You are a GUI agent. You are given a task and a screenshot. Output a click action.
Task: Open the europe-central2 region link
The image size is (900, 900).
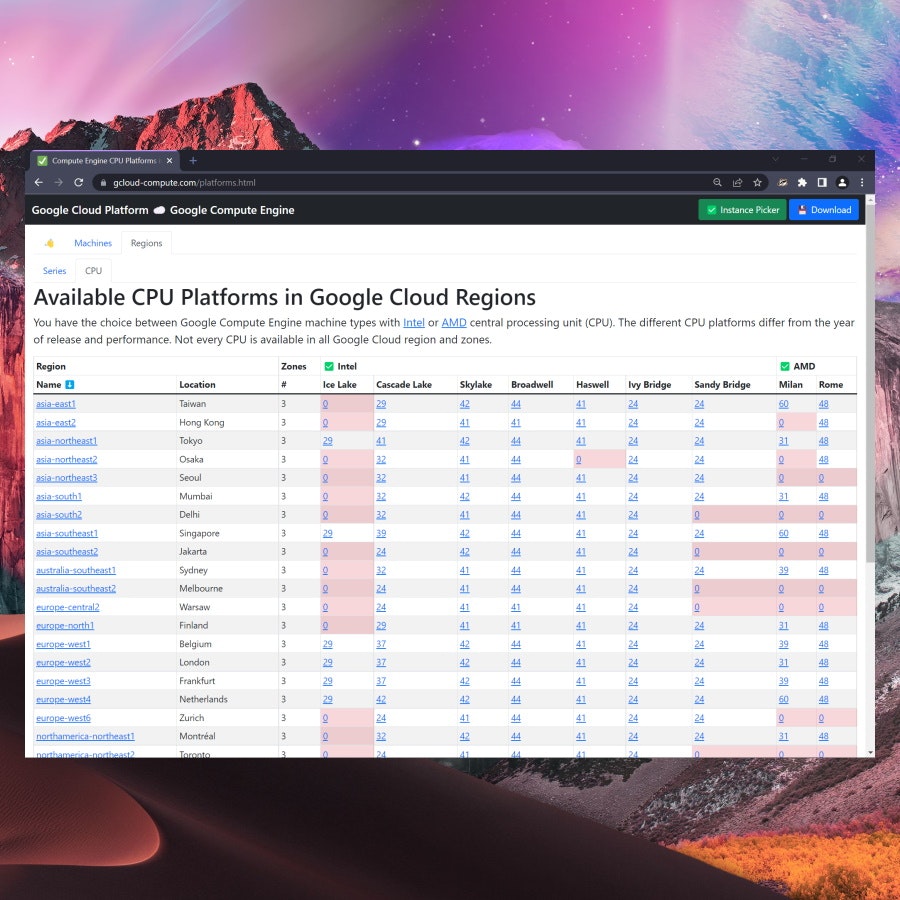(68, 607)
